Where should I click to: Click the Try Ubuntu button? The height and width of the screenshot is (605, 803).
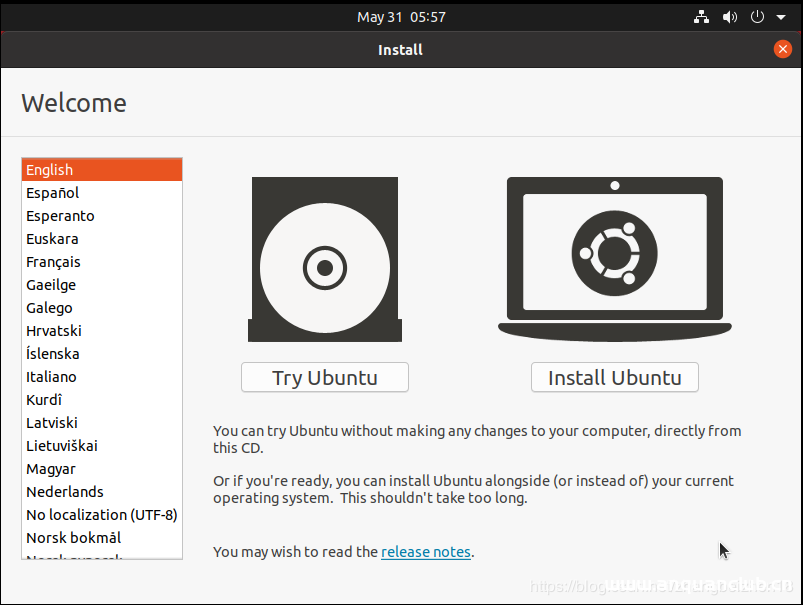[x=323, y=377]
